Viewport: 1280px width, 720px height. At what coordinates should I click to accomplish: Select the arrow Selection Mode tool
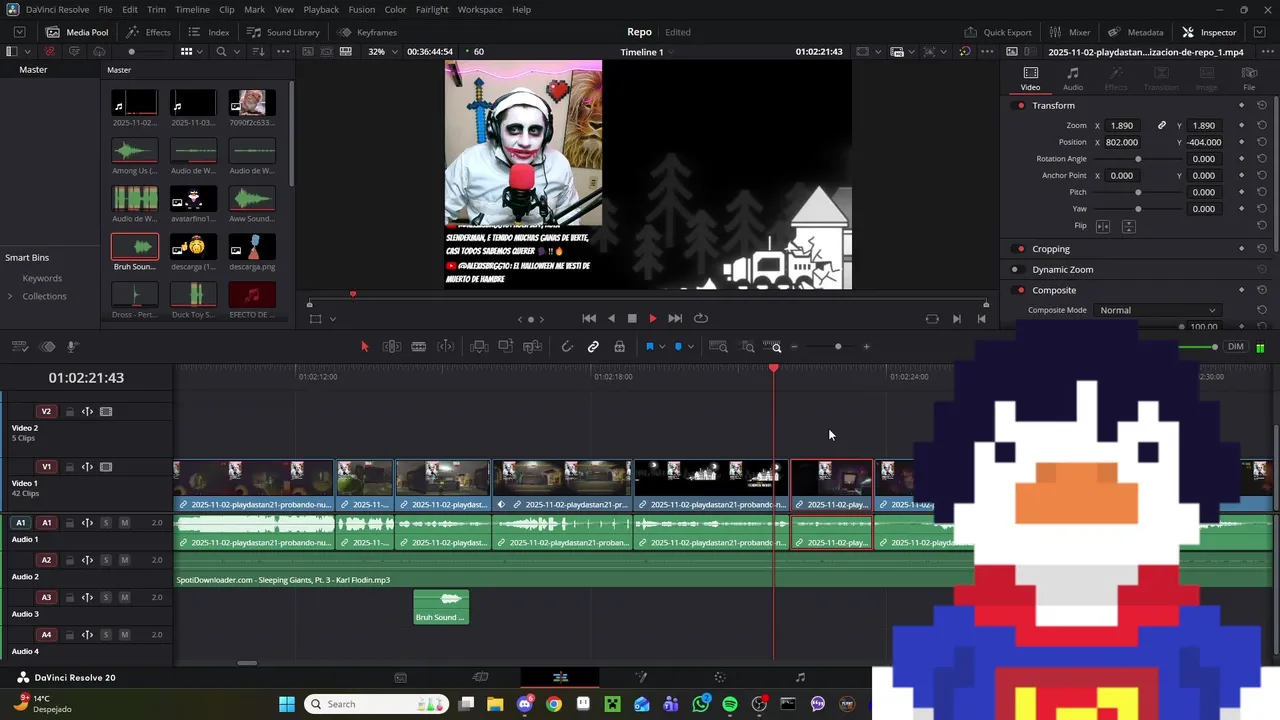tap(364, 347)
